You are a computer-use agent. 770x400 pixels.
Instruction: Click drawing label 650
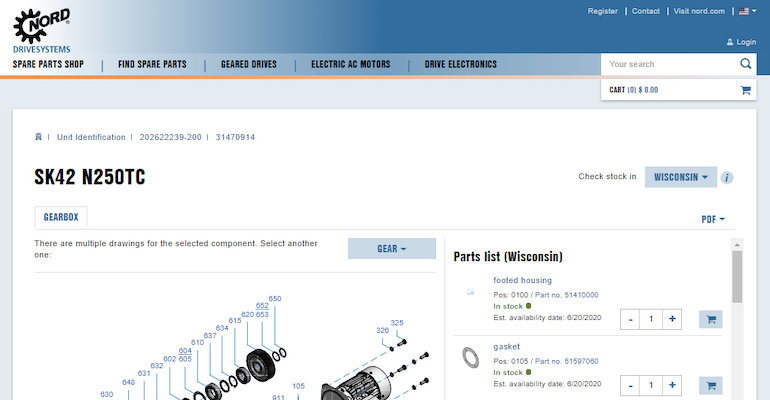pos(275,298)
